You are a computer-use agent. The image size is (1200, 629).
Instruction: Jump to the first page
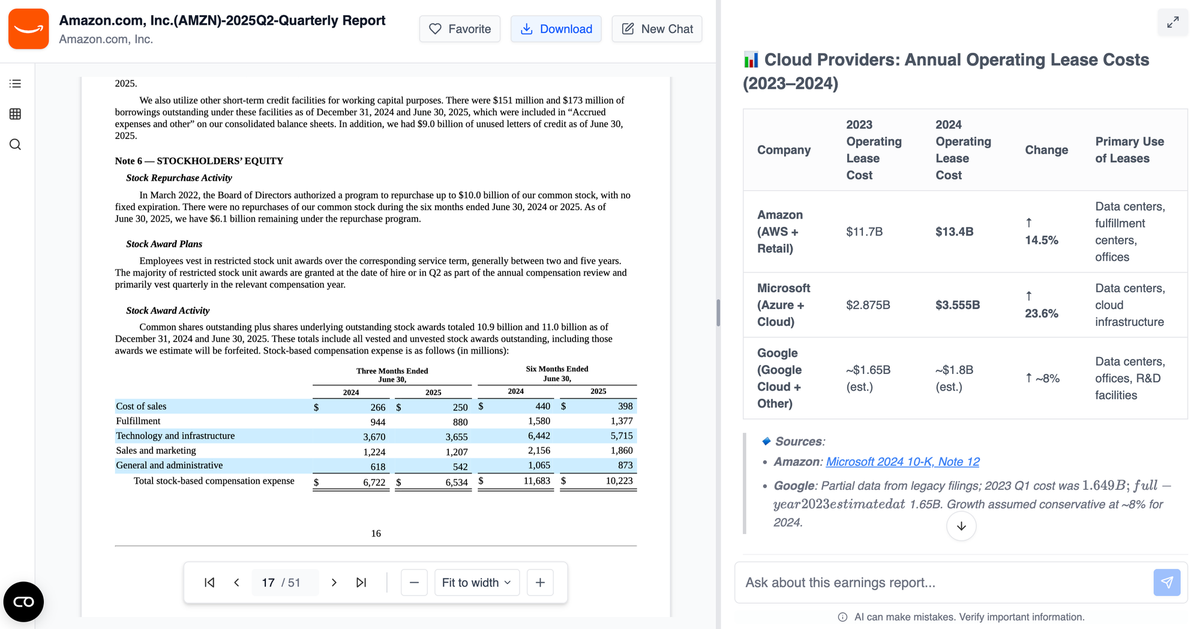[x=209, y=583]
